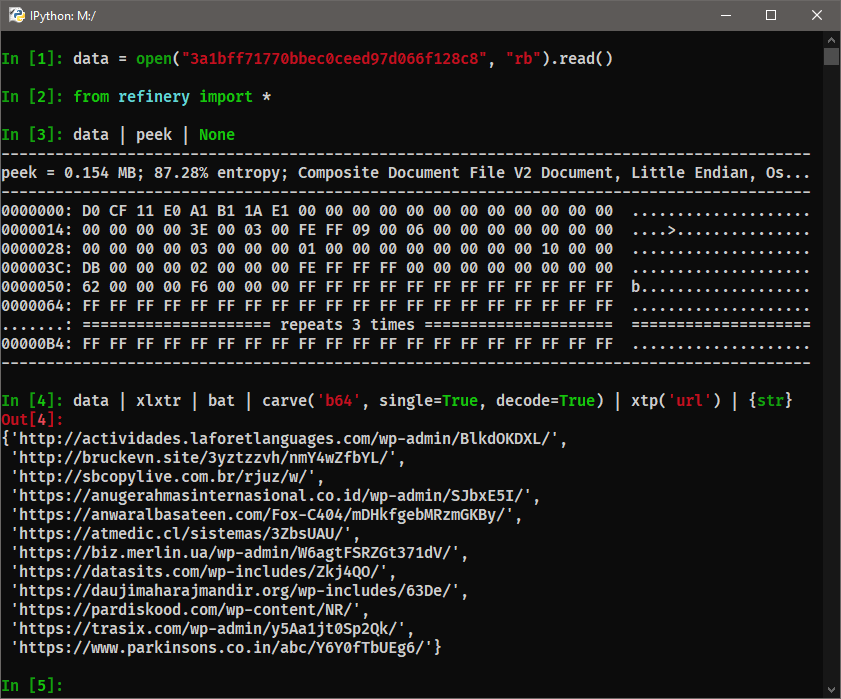841x699 pixels.
Task: Click hex row at offset 00000B4
Action: pos(405,344)
